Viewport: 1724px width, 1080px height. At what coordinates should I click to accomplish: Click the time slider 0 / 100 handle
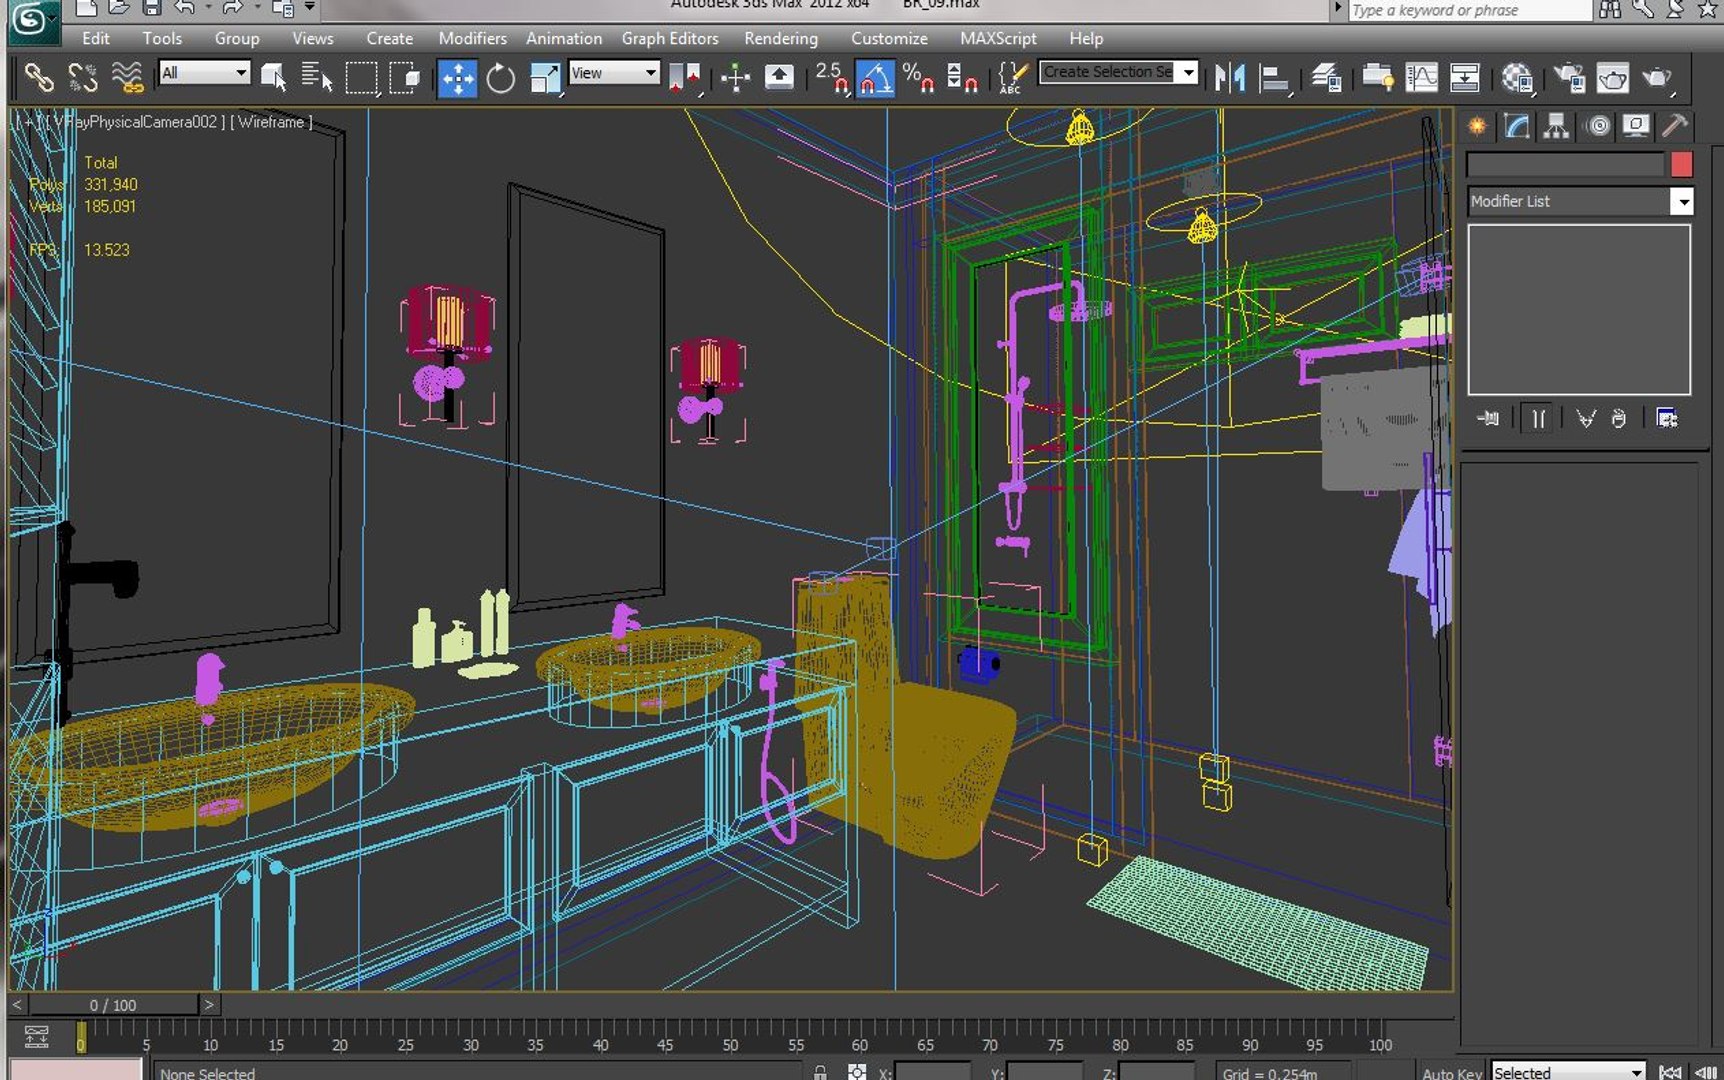pyautogui.click(x=113, y=1005)
